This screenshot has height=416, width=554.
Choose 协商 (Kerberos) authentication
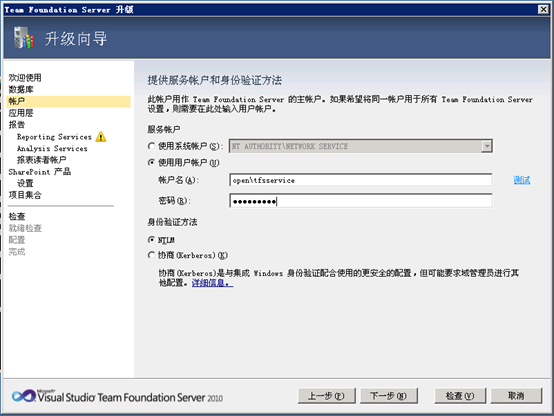click(x=151, y=255)
